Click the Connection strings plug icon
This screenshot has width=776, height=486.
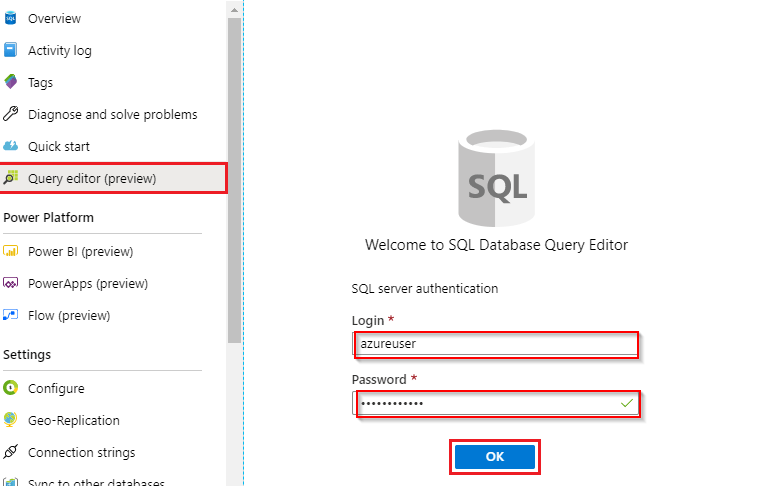click(x=10, y=451)
